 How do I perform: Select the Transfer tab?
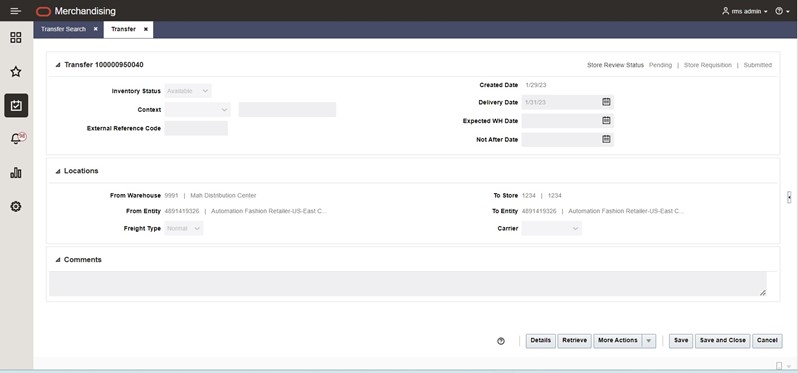coord(124,29)
